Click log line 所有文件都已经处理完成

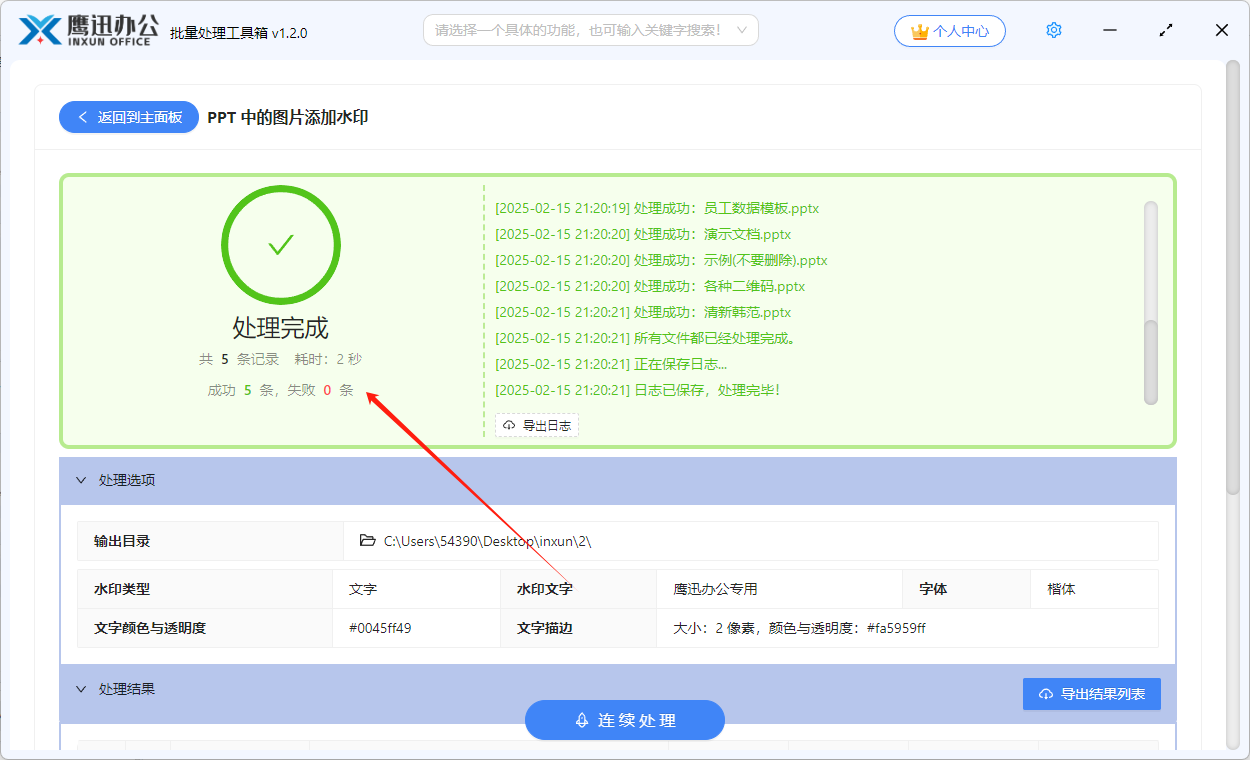click(646, 339)
